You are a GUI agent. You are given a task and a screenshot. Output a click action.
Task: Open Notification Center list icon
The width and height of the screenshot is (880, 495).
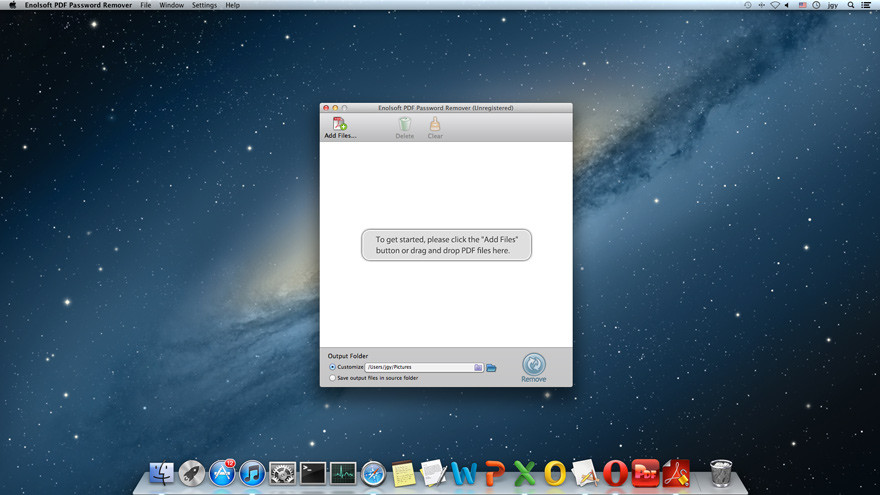point(866,5)
